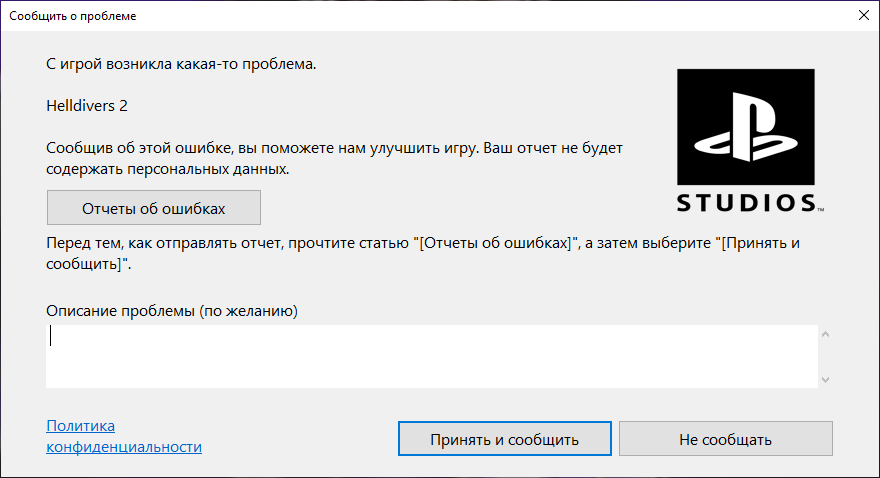Click the down arrow of description scrollbar

tap(825, 380)
